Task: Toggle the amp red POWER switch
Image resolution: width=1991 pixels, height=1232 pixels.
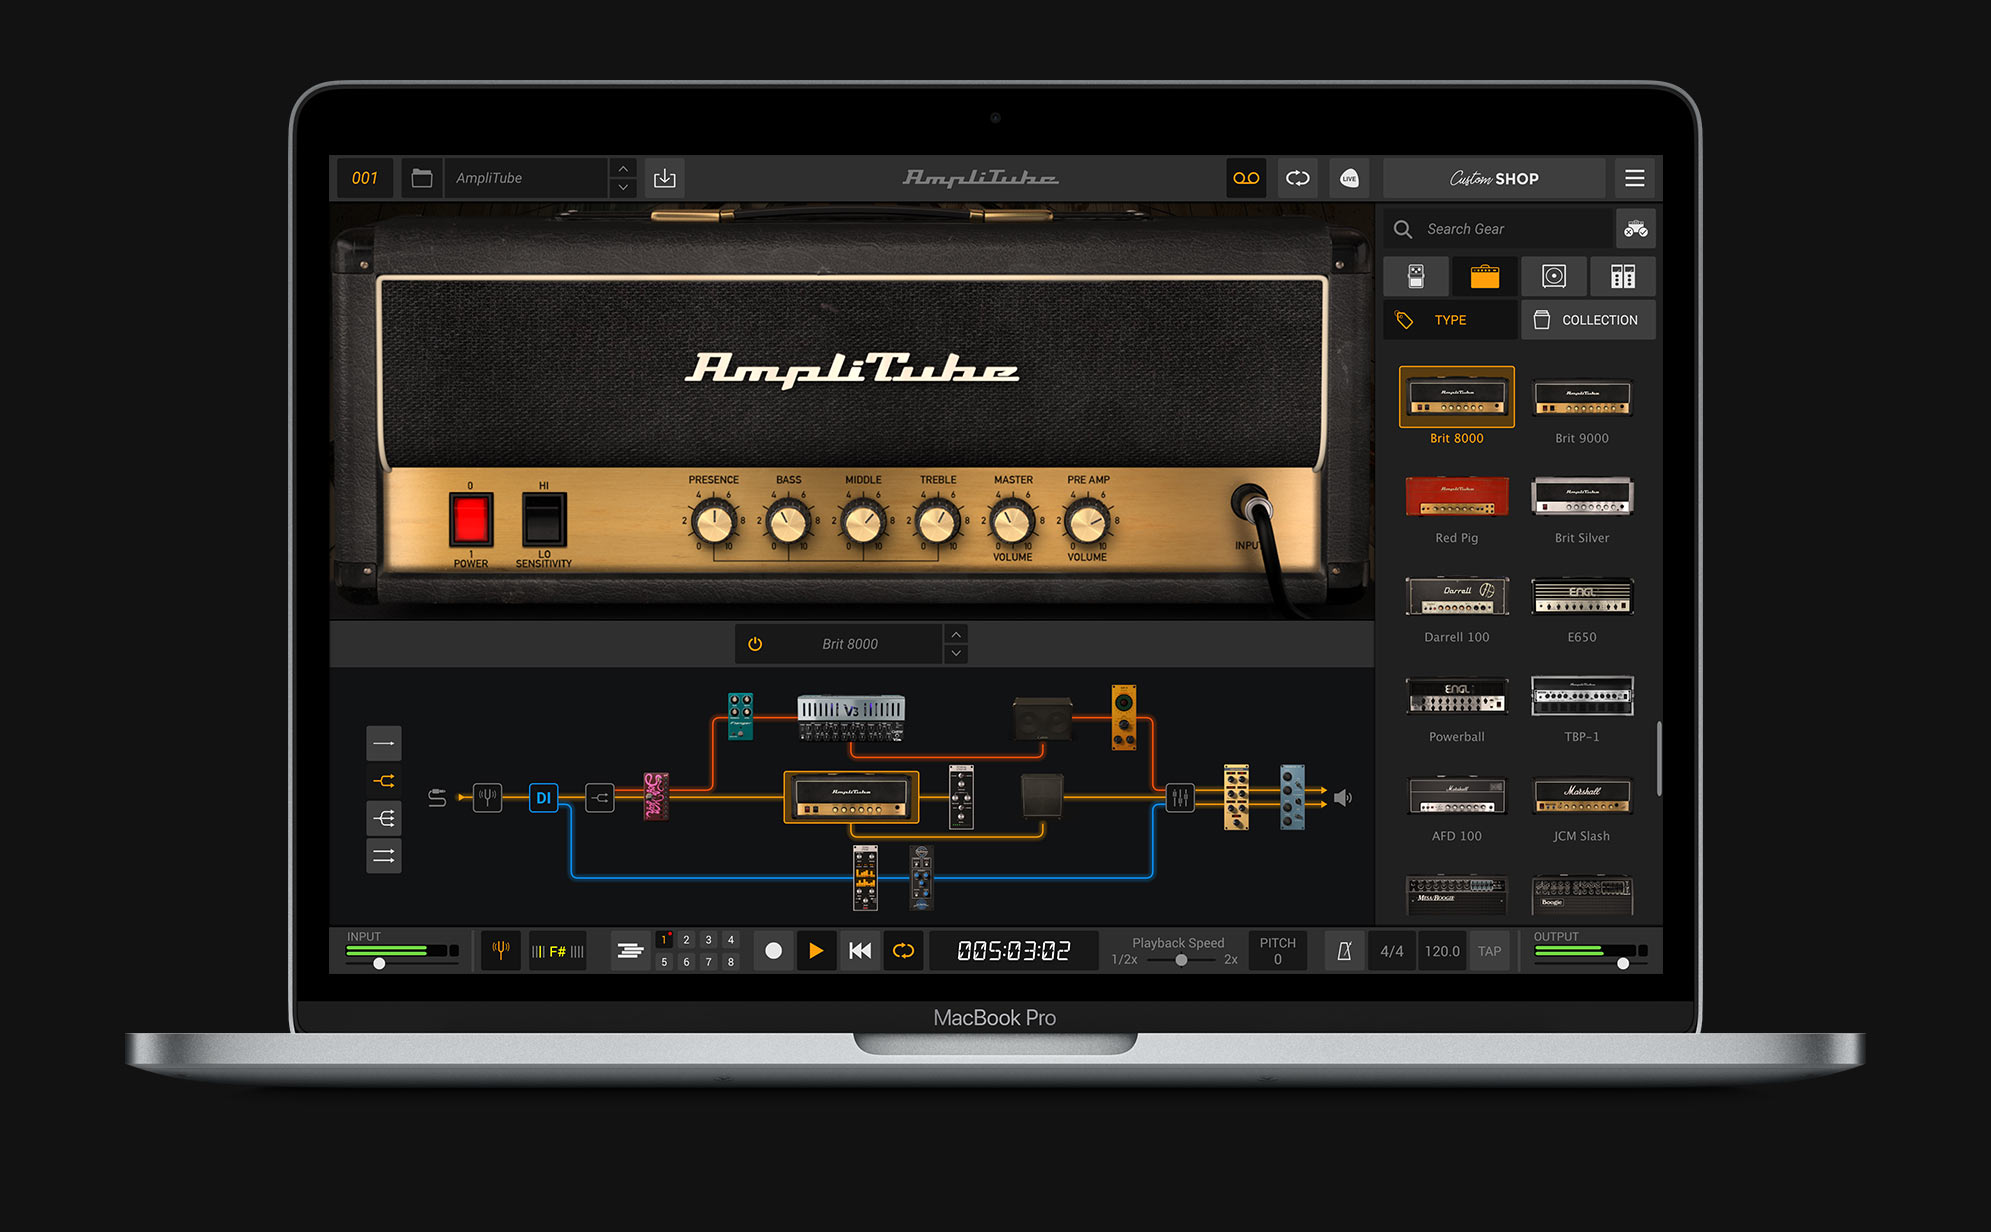Action: click(470, 521)
